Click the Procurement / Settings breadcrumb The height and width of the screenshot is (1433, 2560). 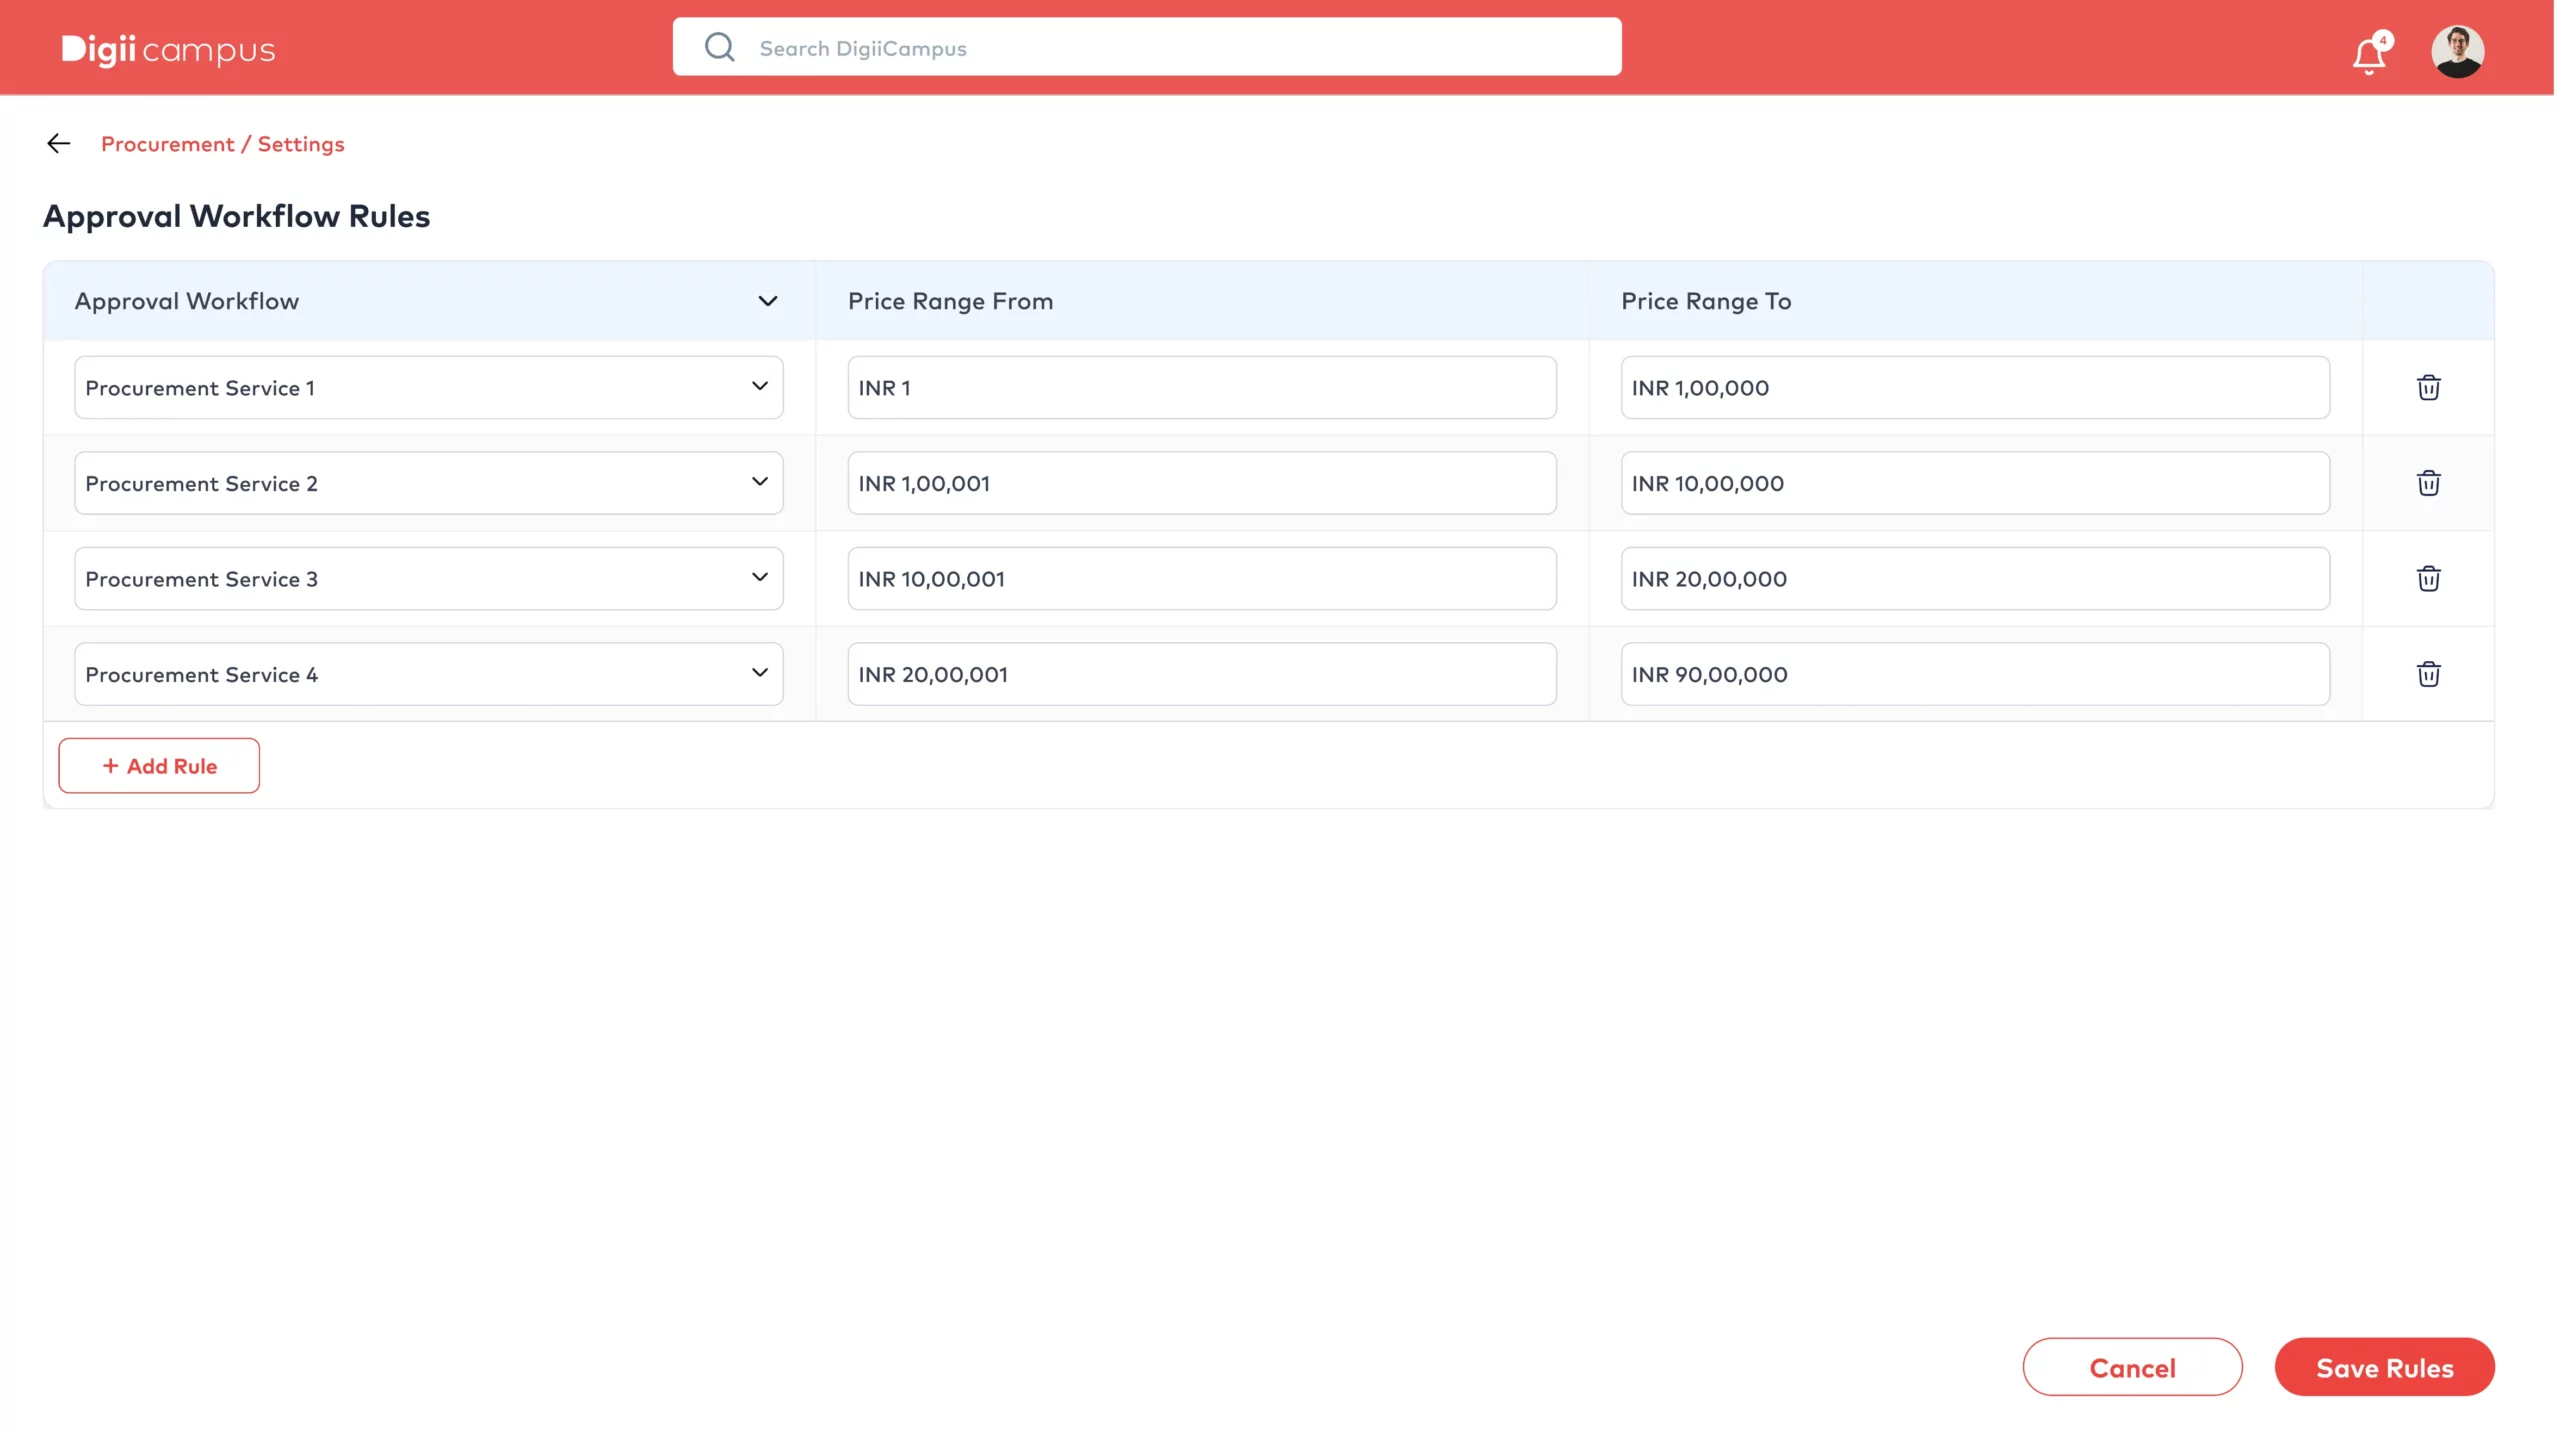(222, 144)
